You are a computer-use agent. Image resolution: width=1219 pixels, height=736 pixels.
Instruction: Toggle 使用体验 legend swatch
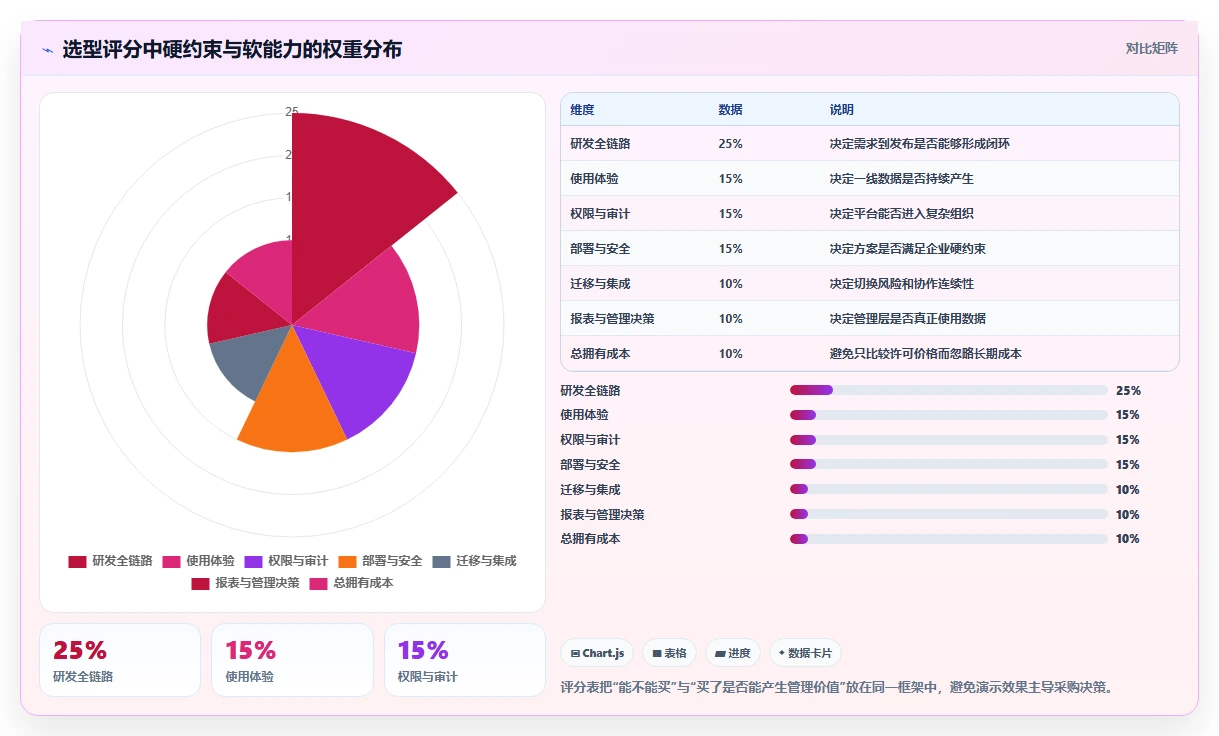[171, 562]
